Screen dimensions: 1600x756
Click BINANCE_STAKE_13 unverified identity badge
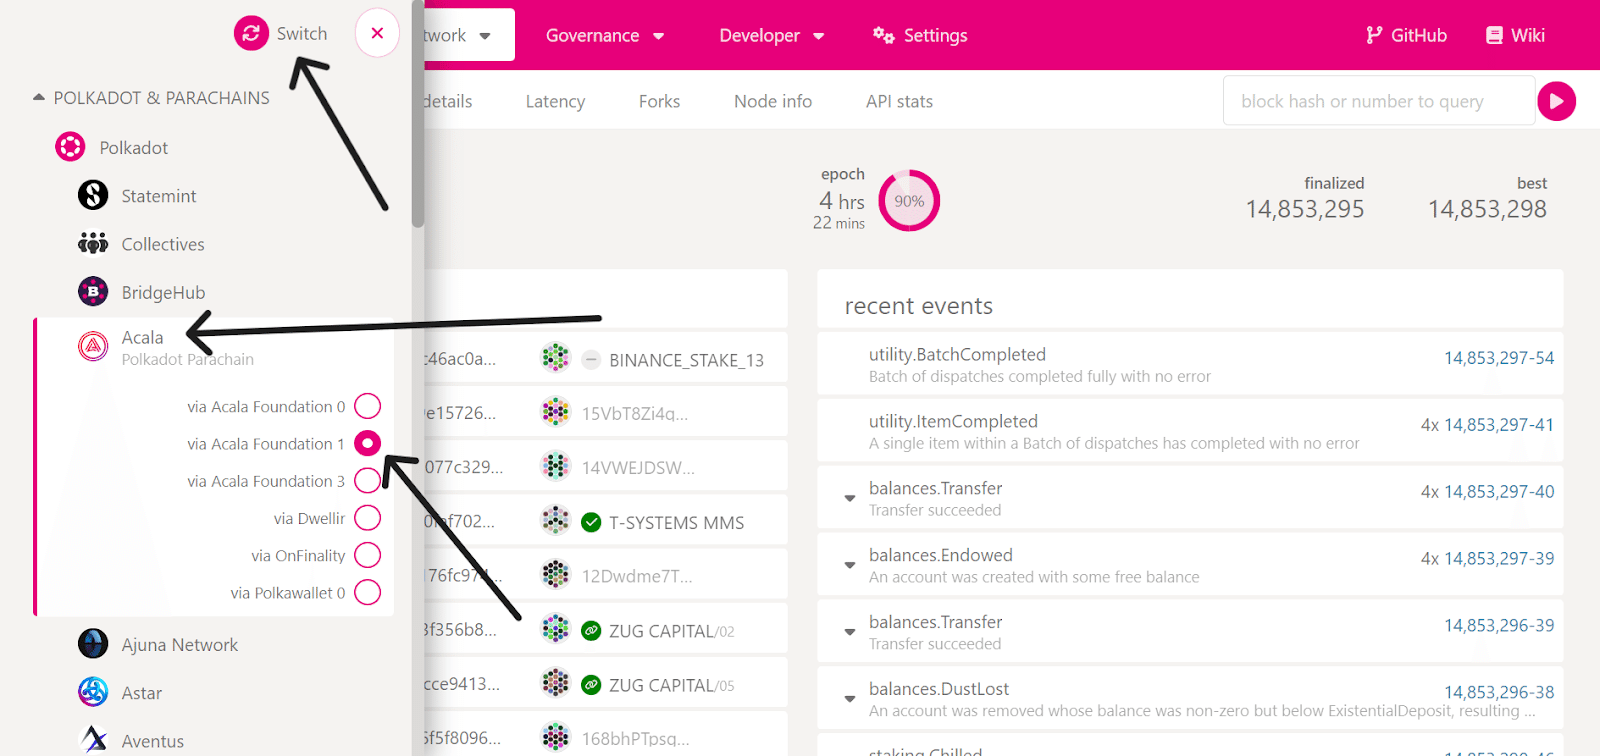(591, 360)
